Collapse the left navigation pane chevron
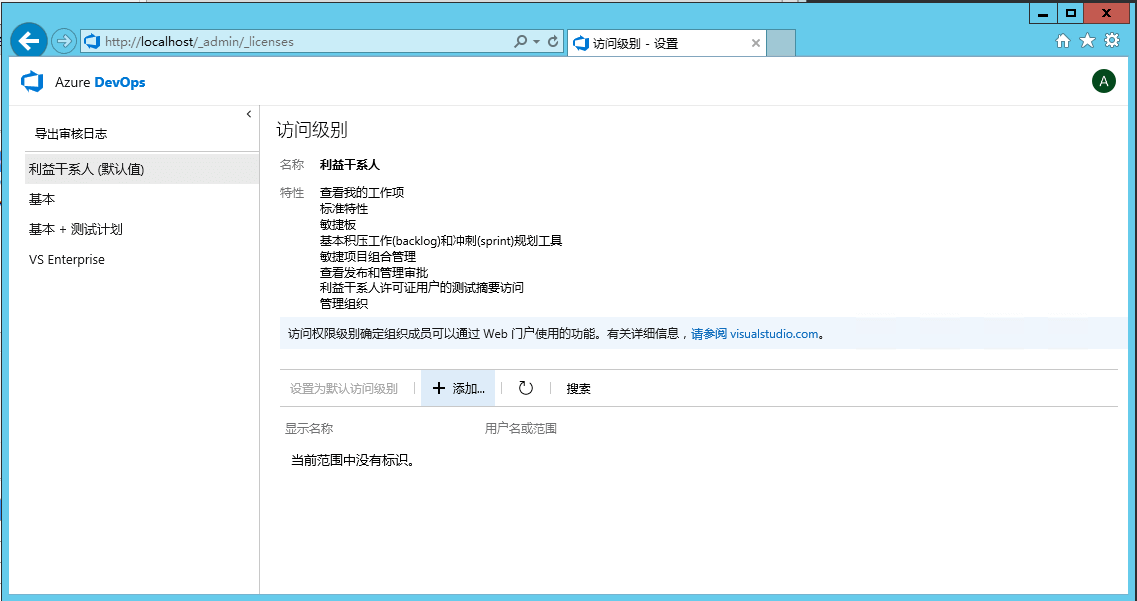 [249, 114]
